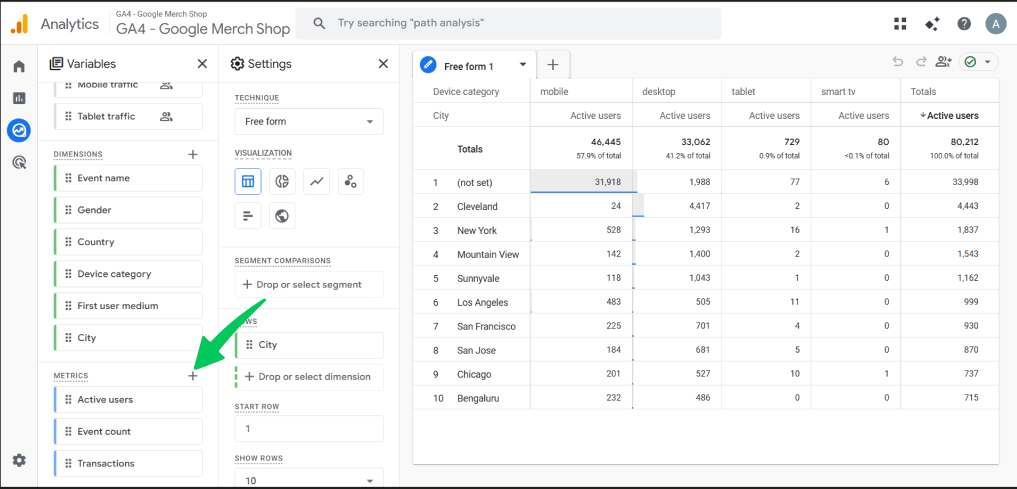This screenshot has height=489, width=1017.
Task: Open the Help question mark icon
Action: [x=964, y=24]
